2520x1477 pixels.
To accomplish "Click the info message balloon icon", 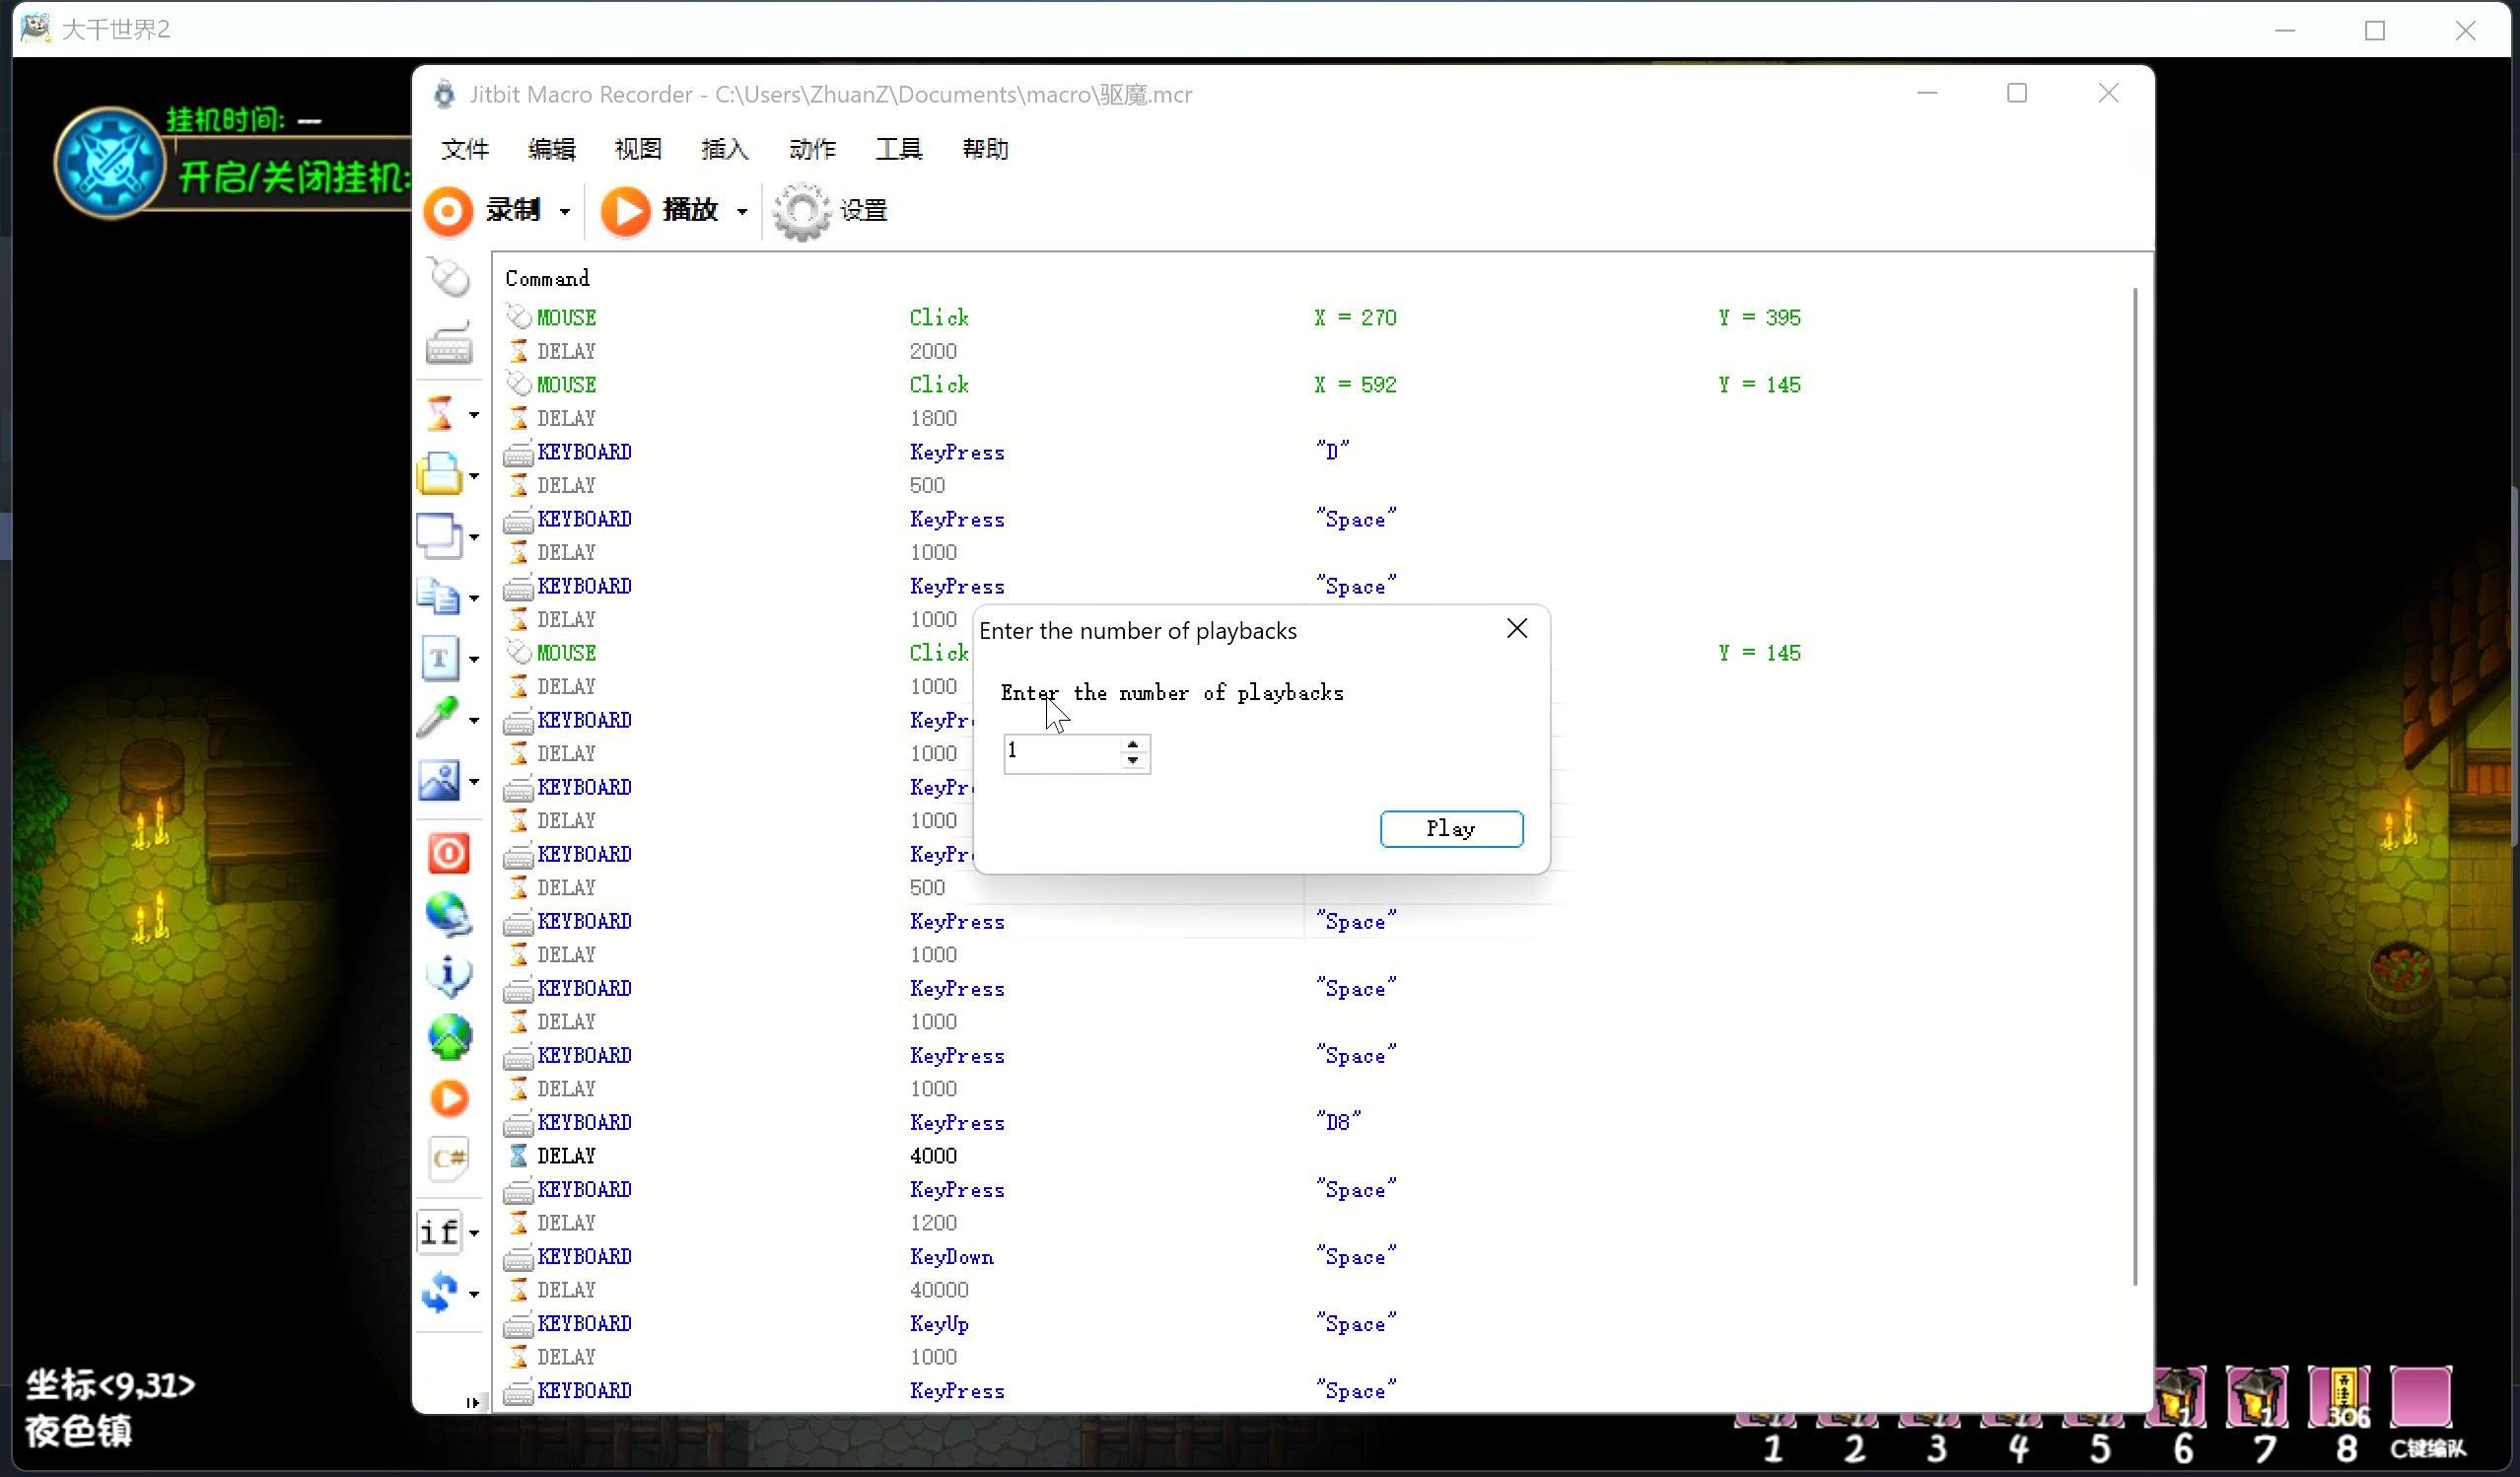I will (x=449, y=975).
